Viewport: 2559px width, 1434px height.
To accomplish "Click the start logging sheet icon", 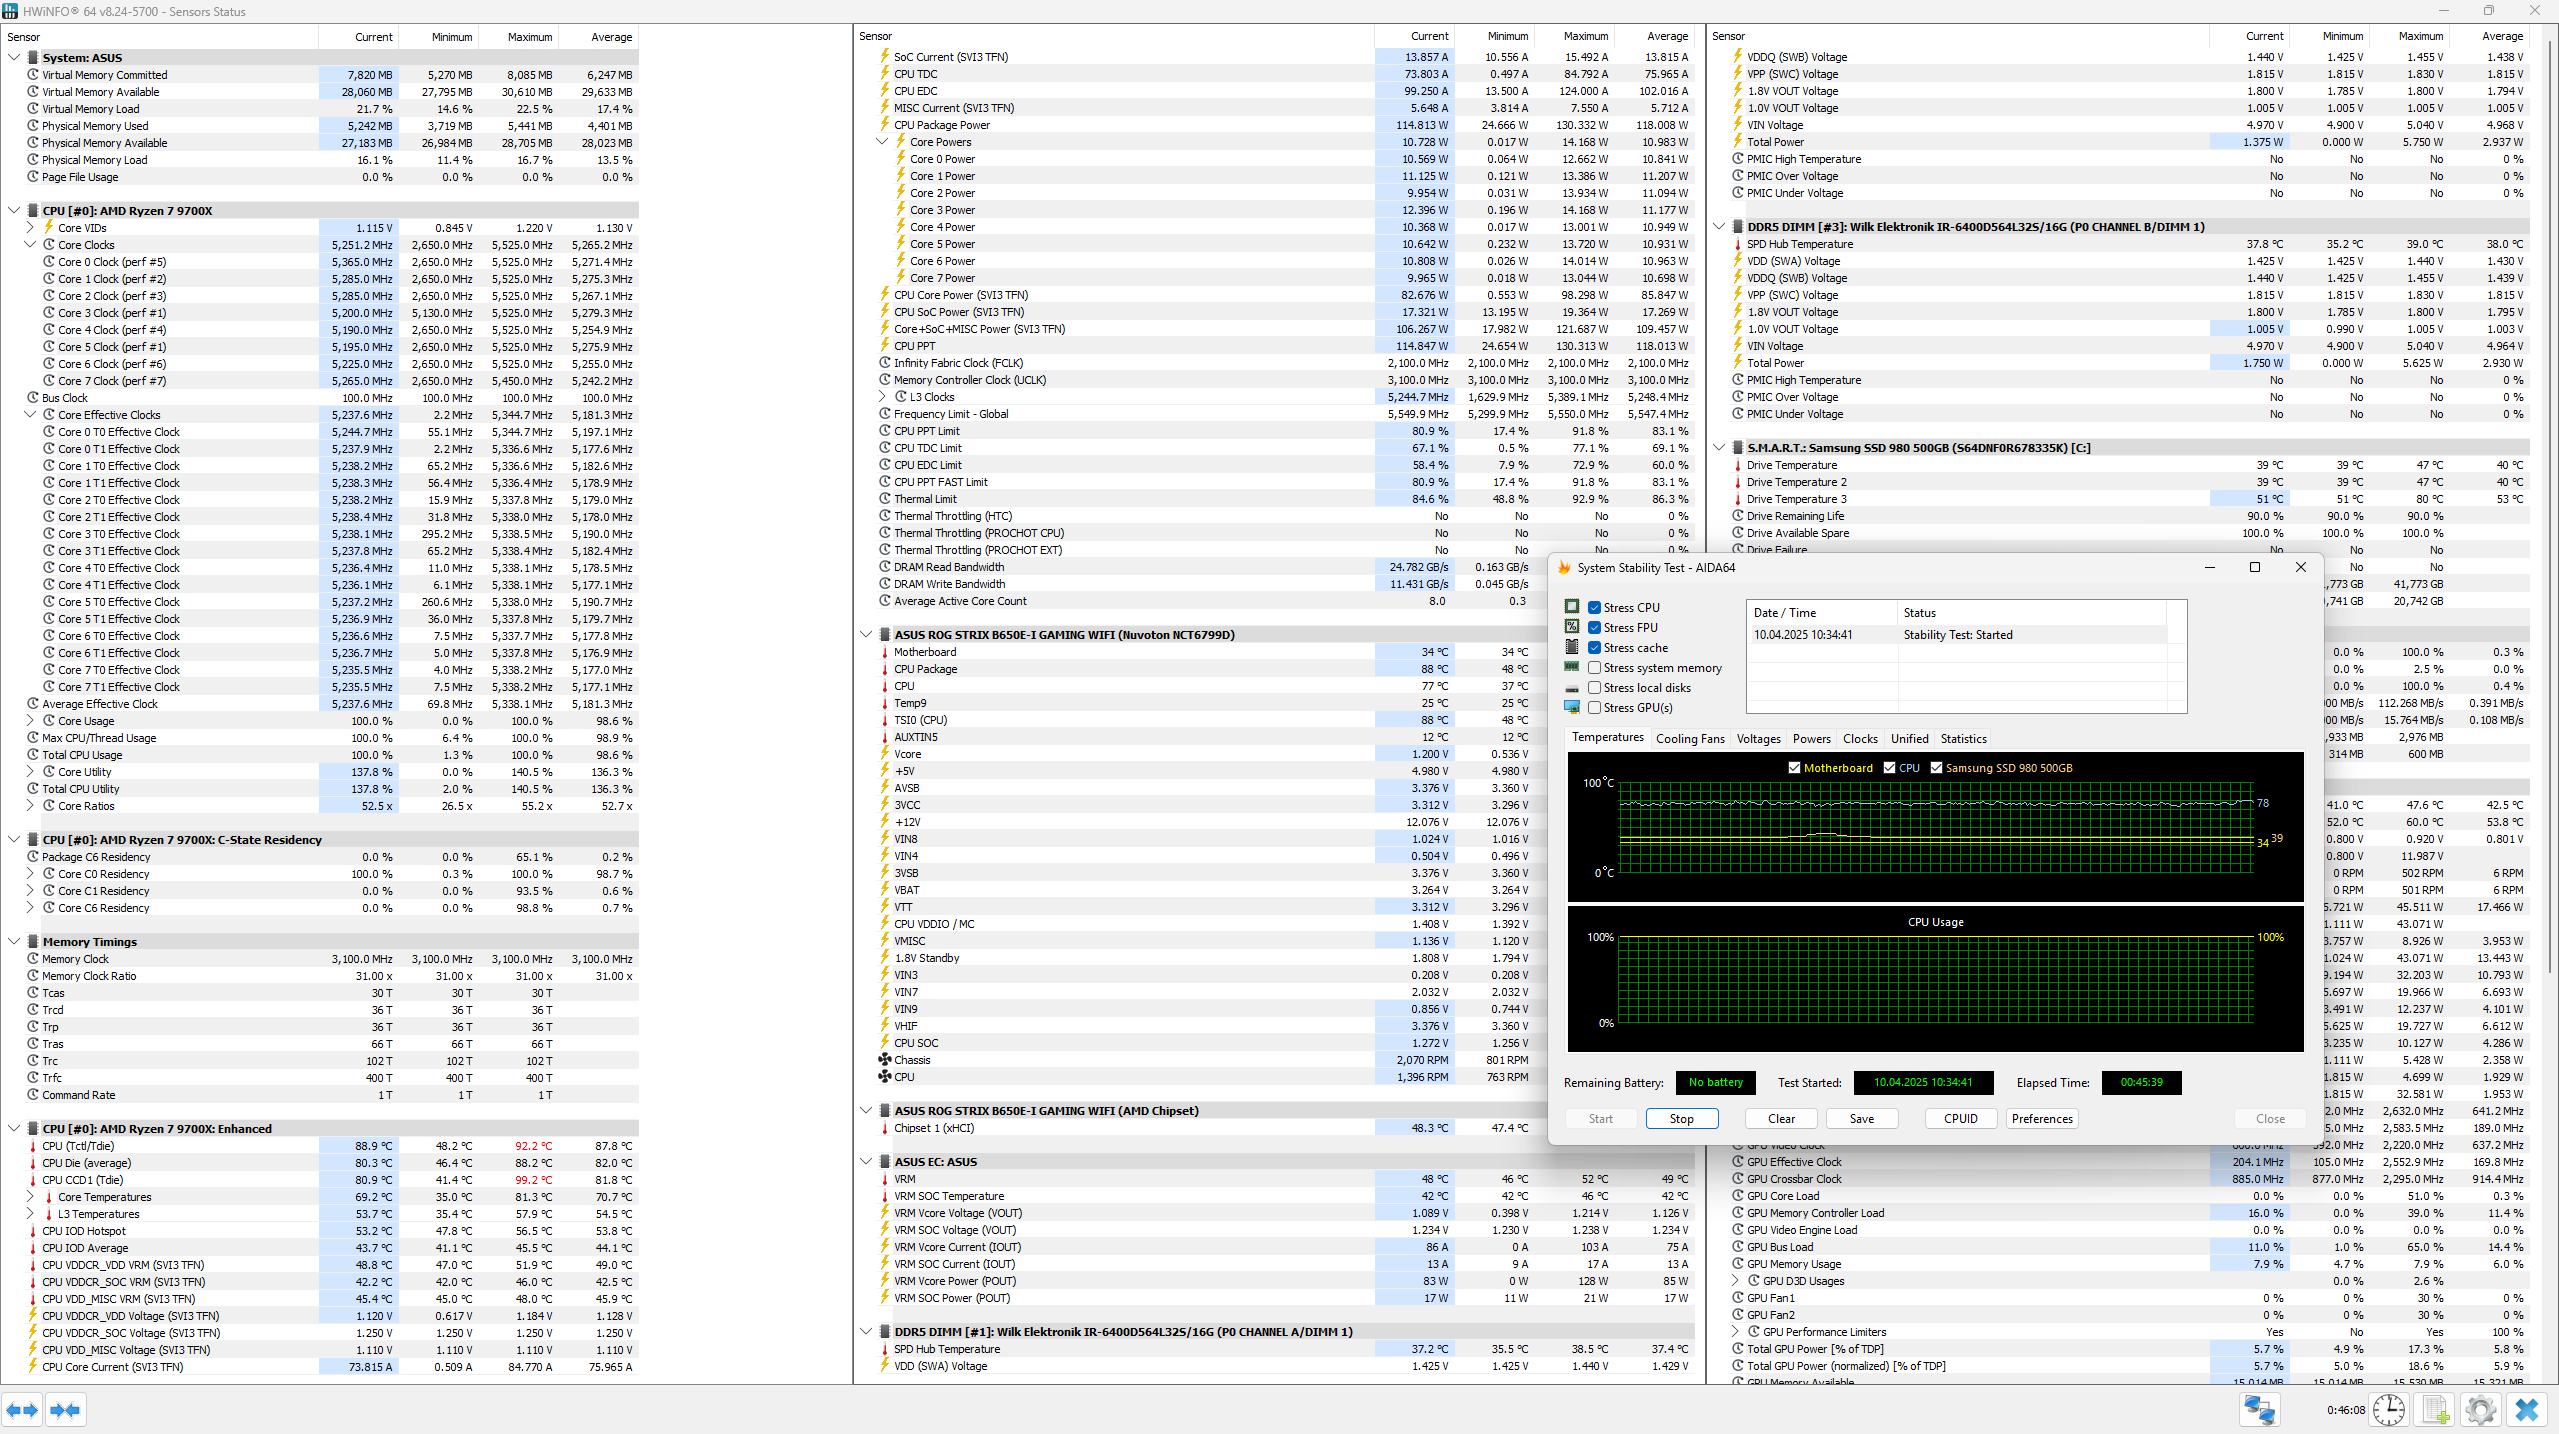I will (2435, 1410).
